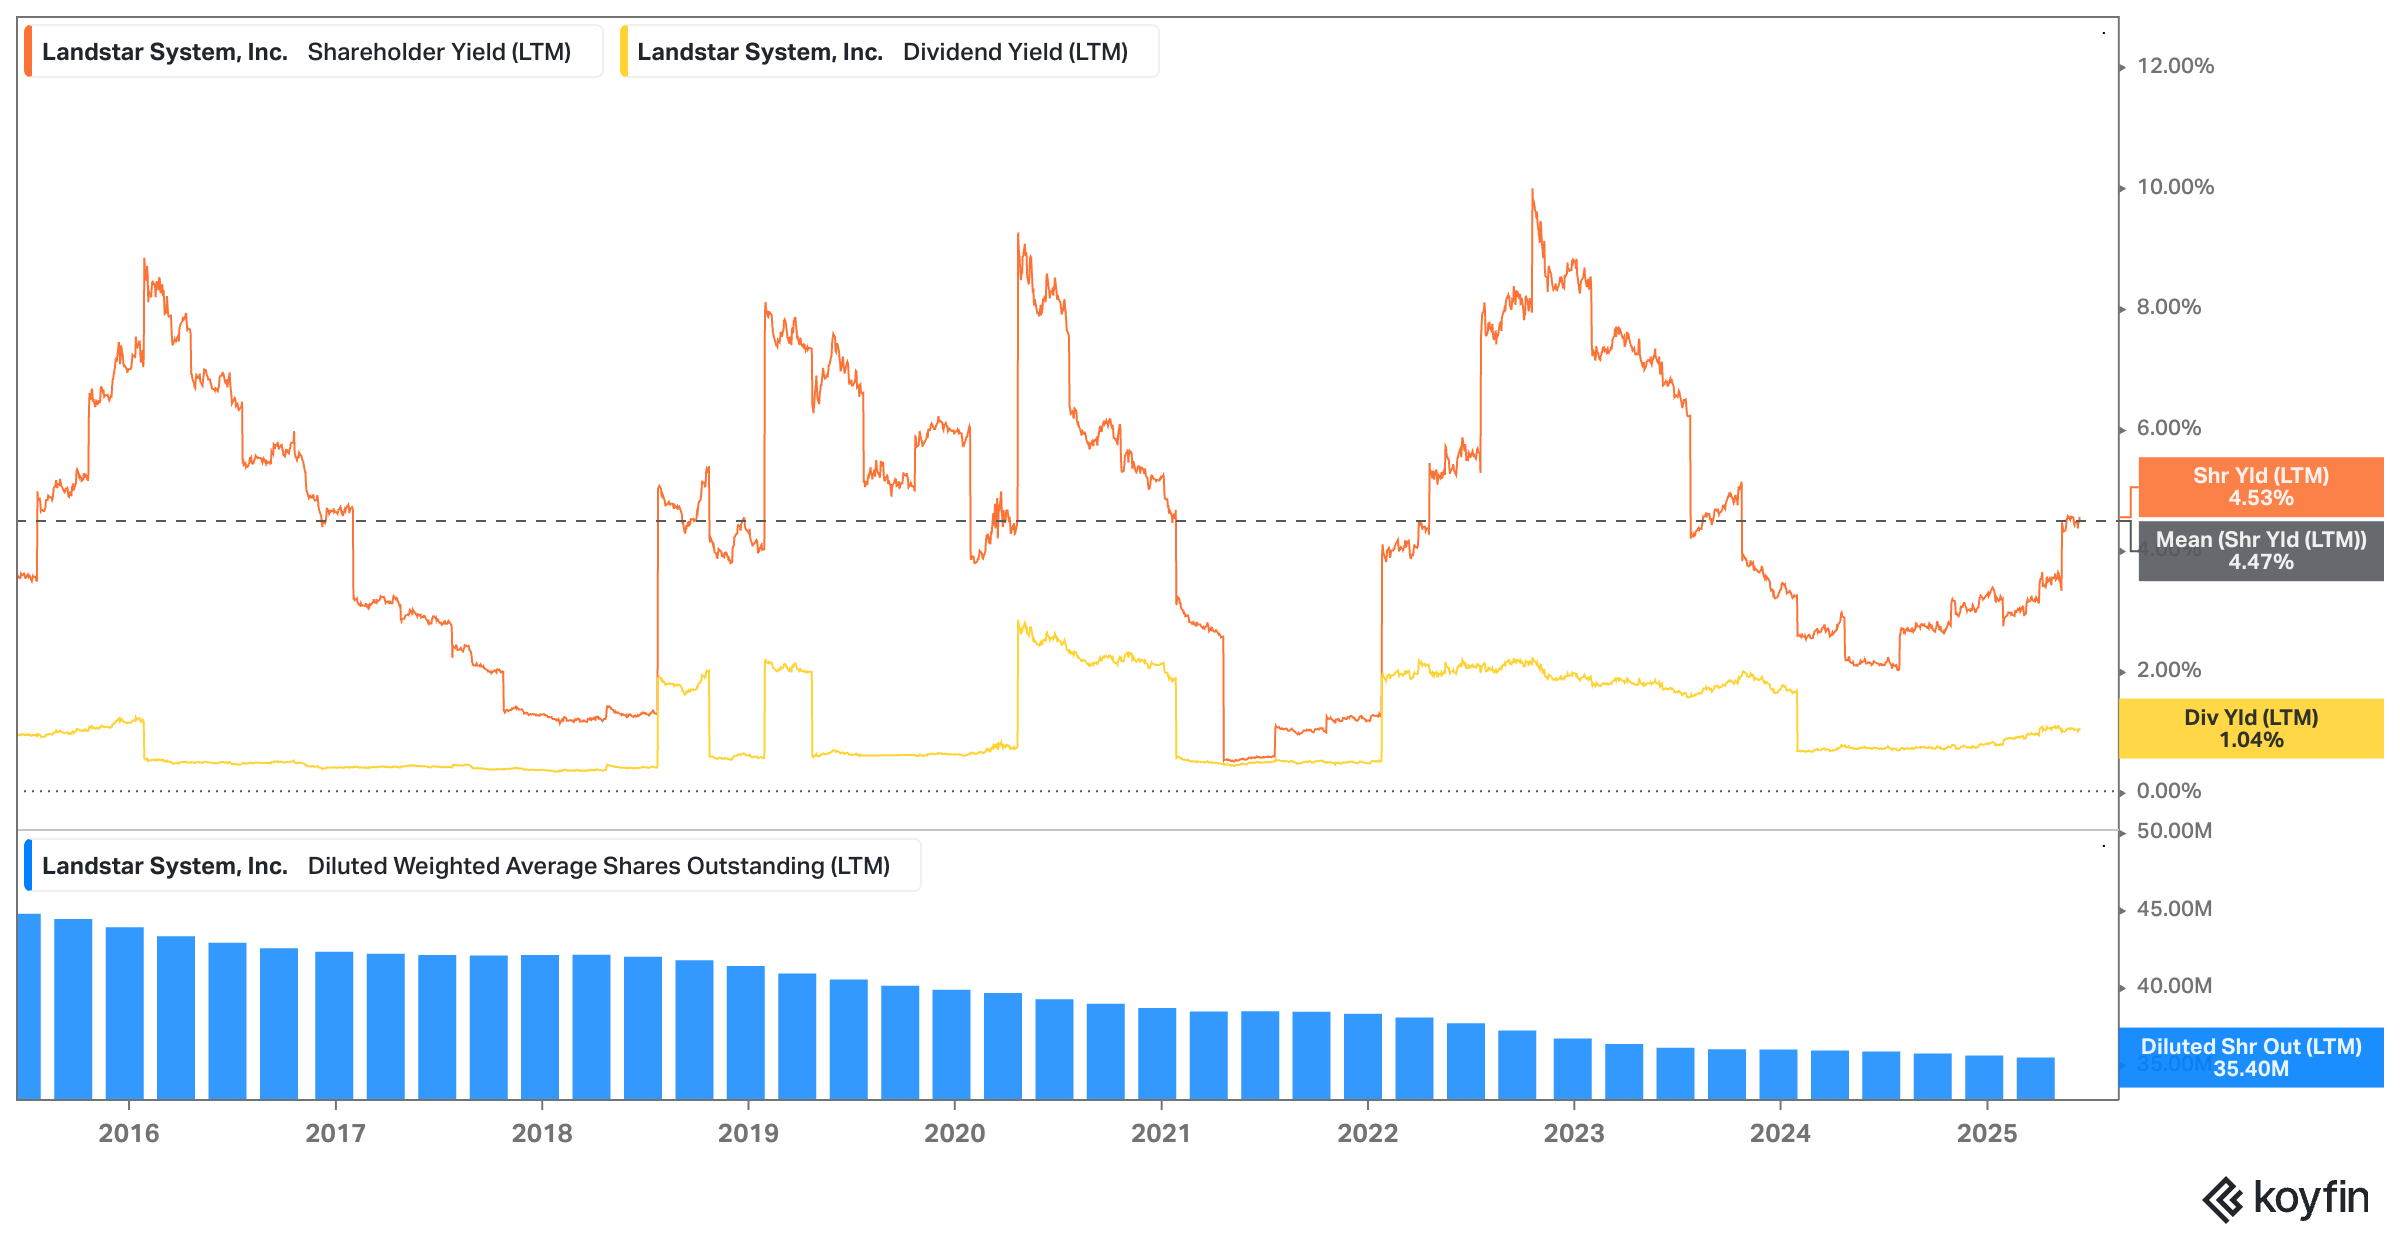Click the 0.00% y-axis label
This screenshot has width=2400, height=1240.
pos(2169,791)
